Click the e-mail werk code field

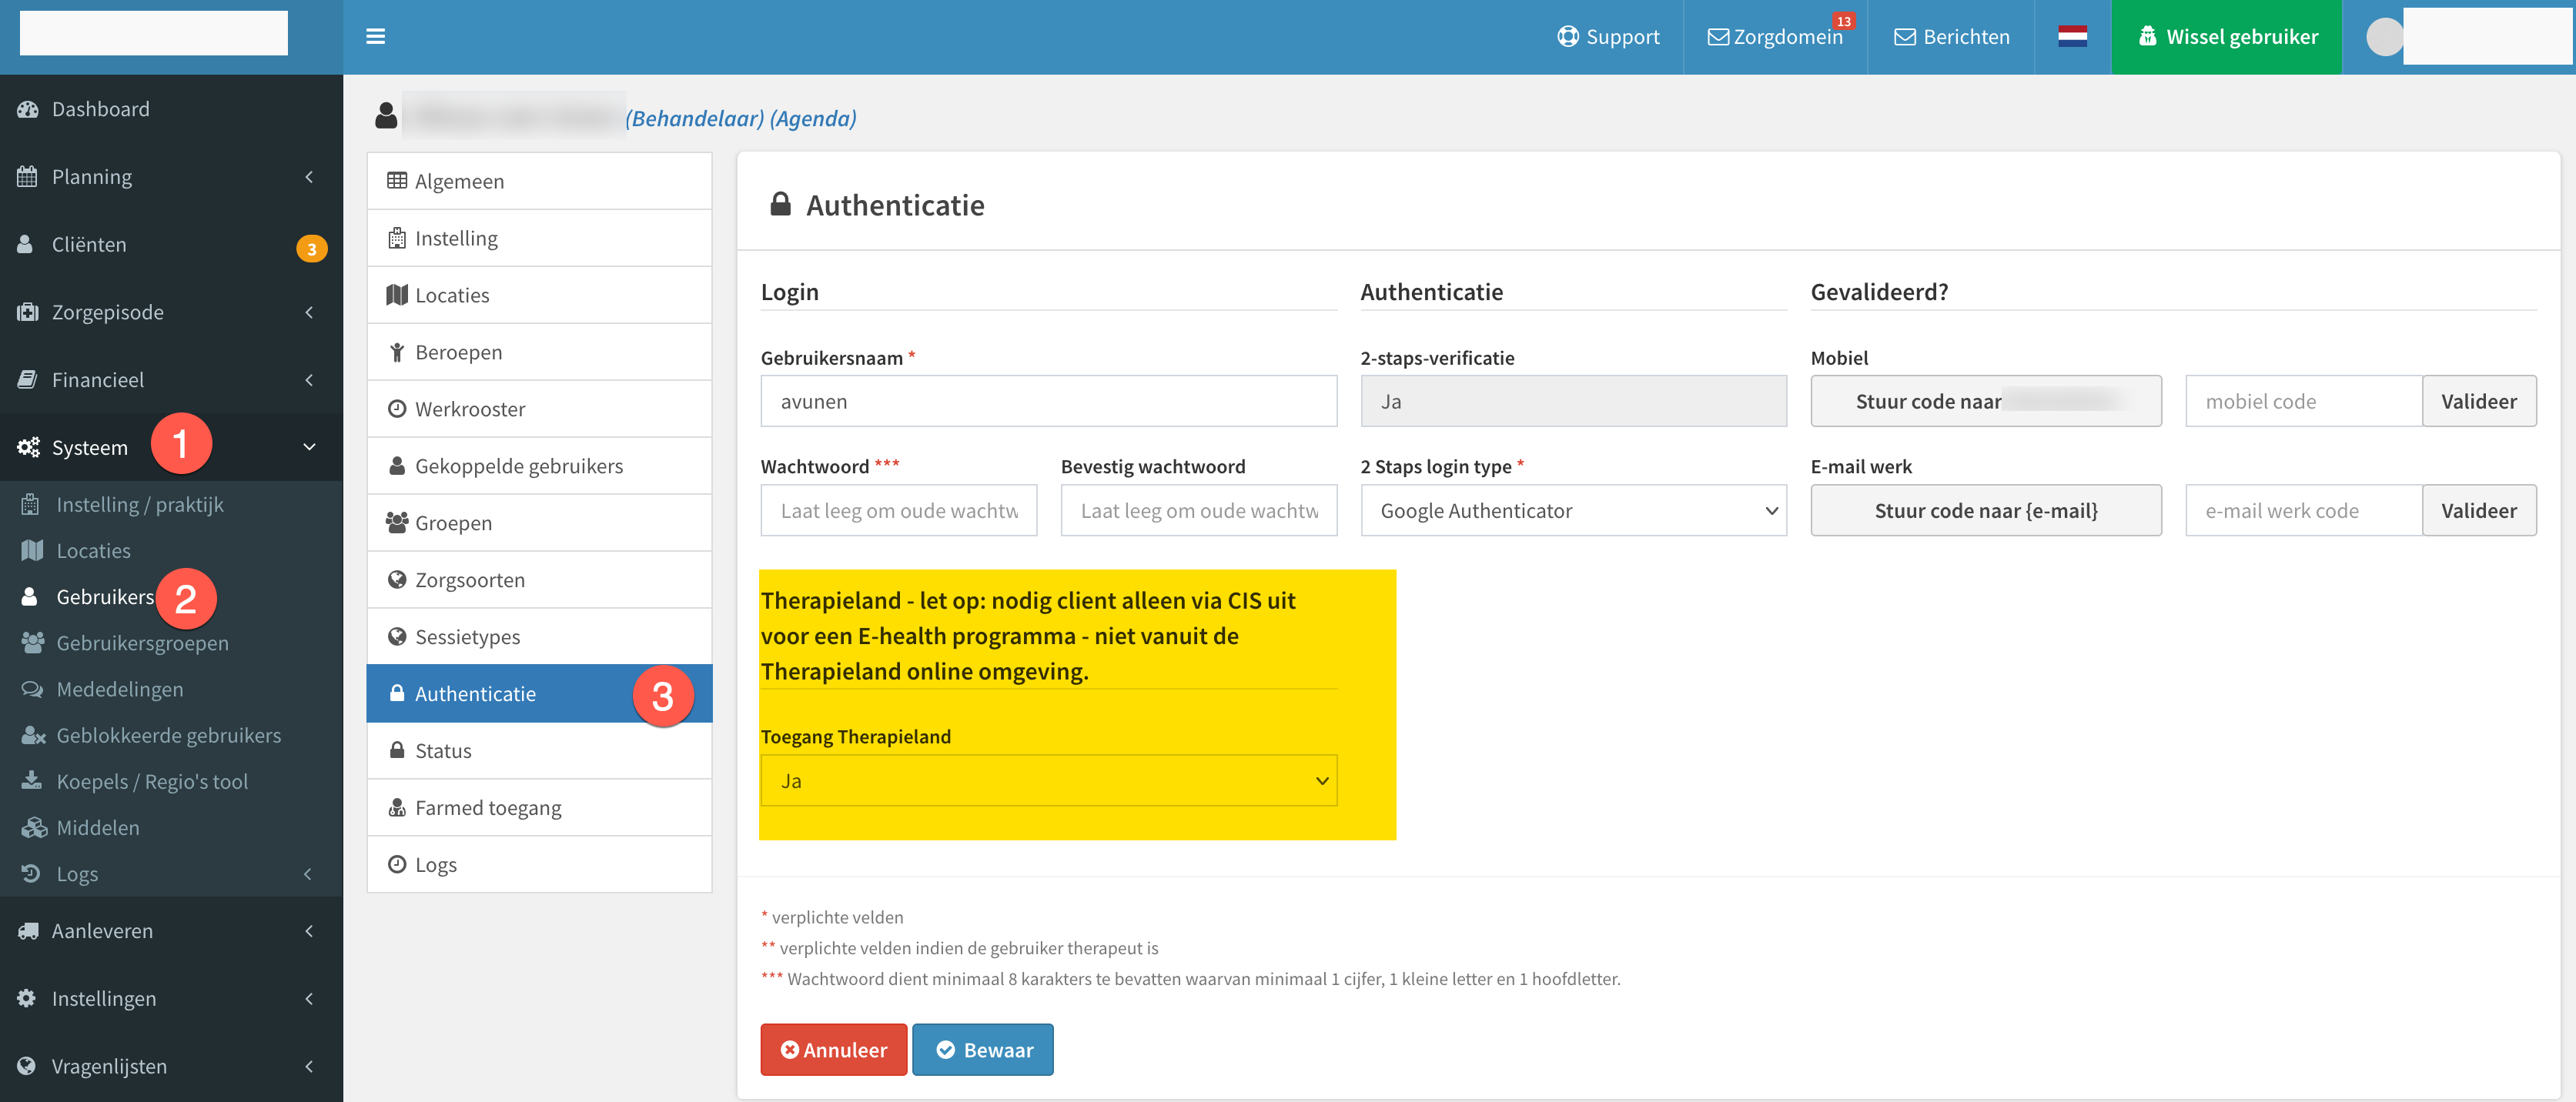click(x=2303, y=510)
